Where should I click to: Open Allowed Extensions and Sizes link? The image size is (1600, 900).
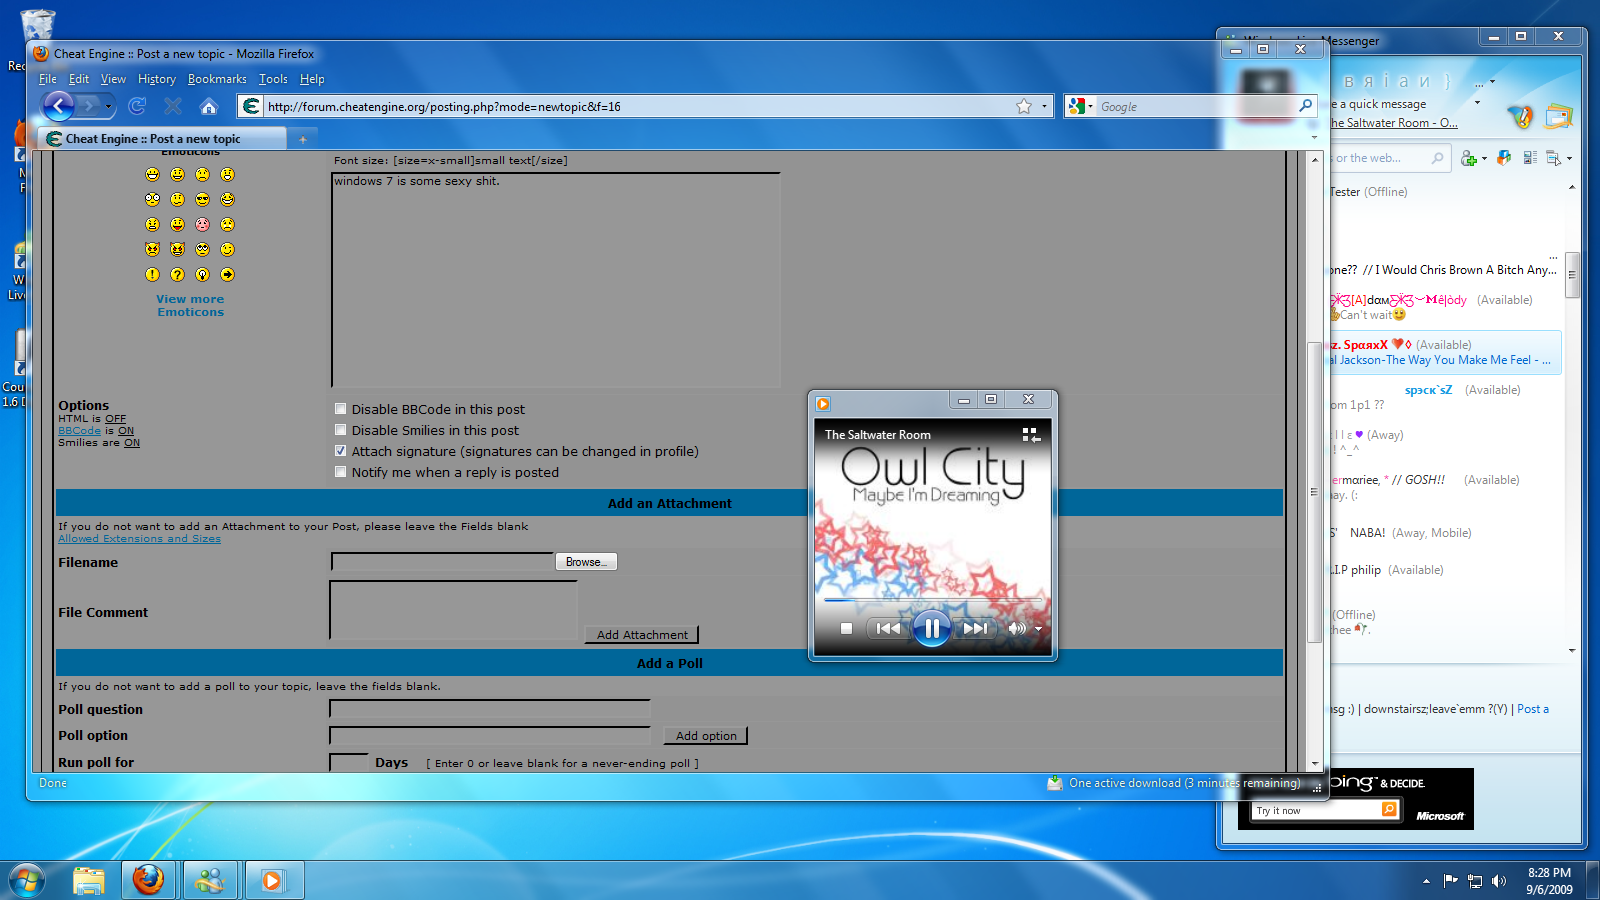point(139,538)
